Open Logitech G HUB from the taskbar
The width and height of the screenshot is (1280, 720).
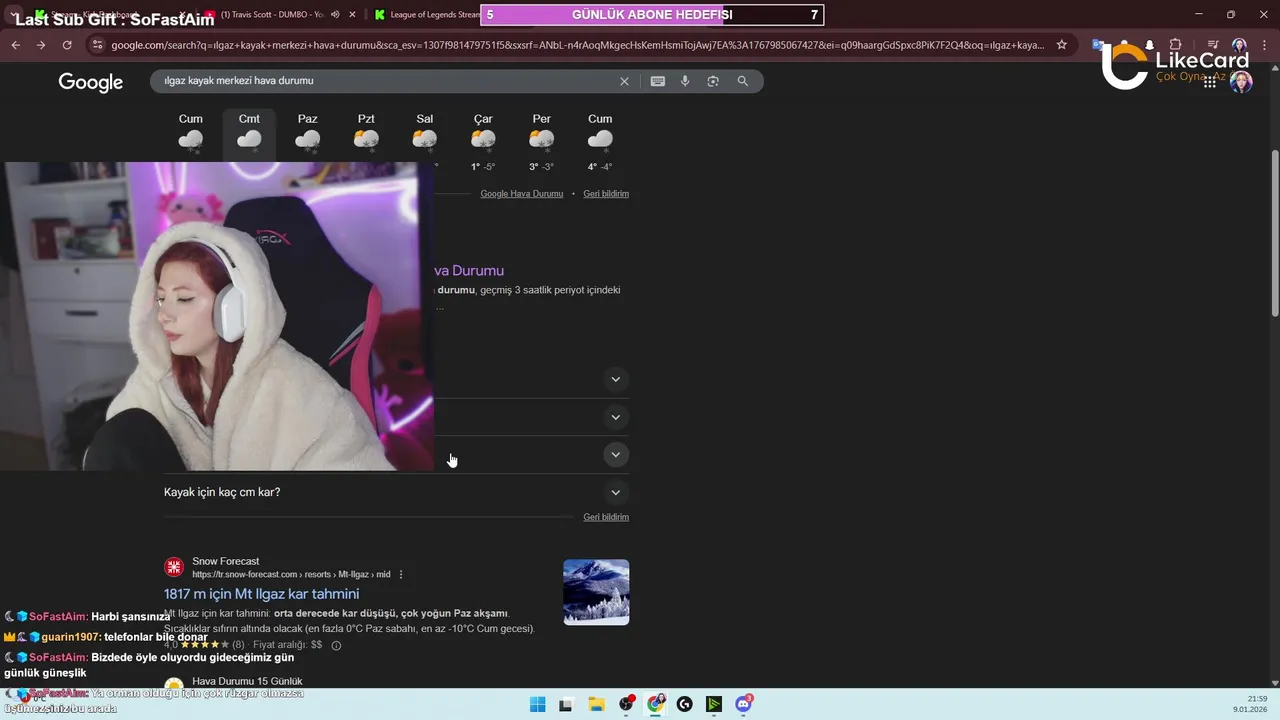coord(684,704)
